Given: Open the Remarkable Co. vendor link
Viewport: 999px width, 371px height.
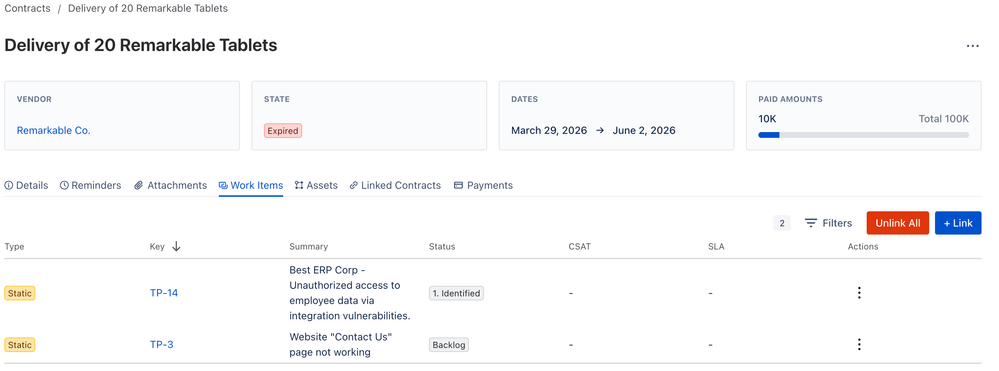Looking at the screenshot, I should (x=54, y=131).
